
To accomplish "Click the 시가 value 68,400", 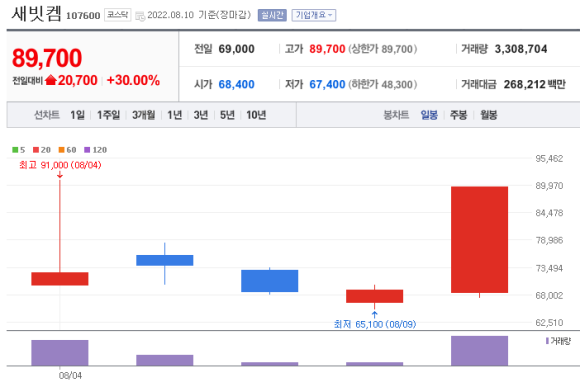I will pyautogui.click(x=236, y=84).
